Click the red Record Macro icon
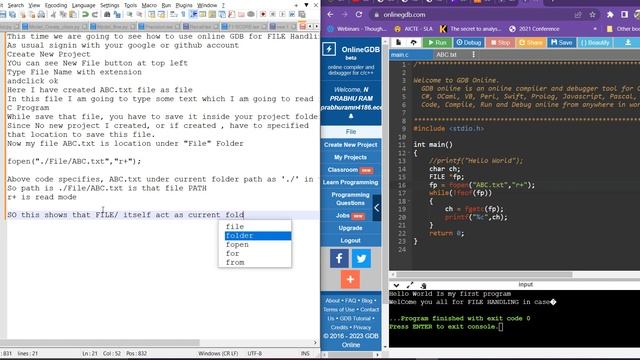640x360 pixels. point(263,14)
